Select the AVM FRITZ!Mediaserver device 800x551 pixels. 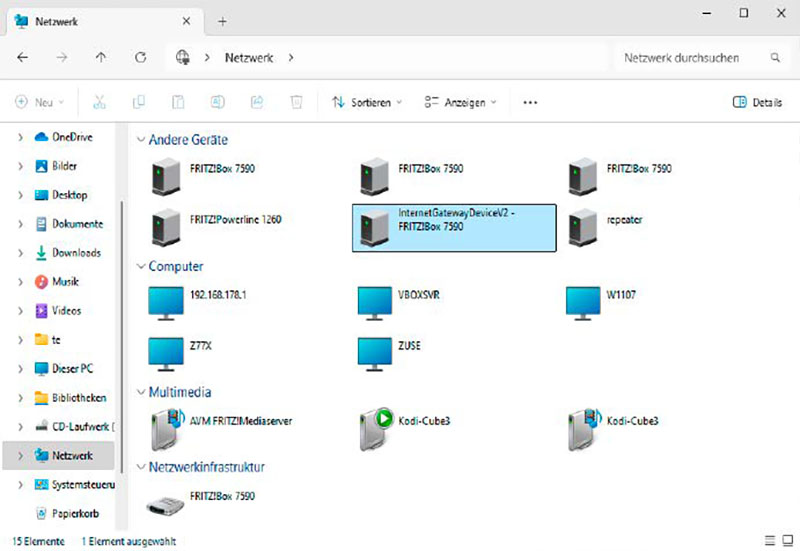[x=221, y=430]
